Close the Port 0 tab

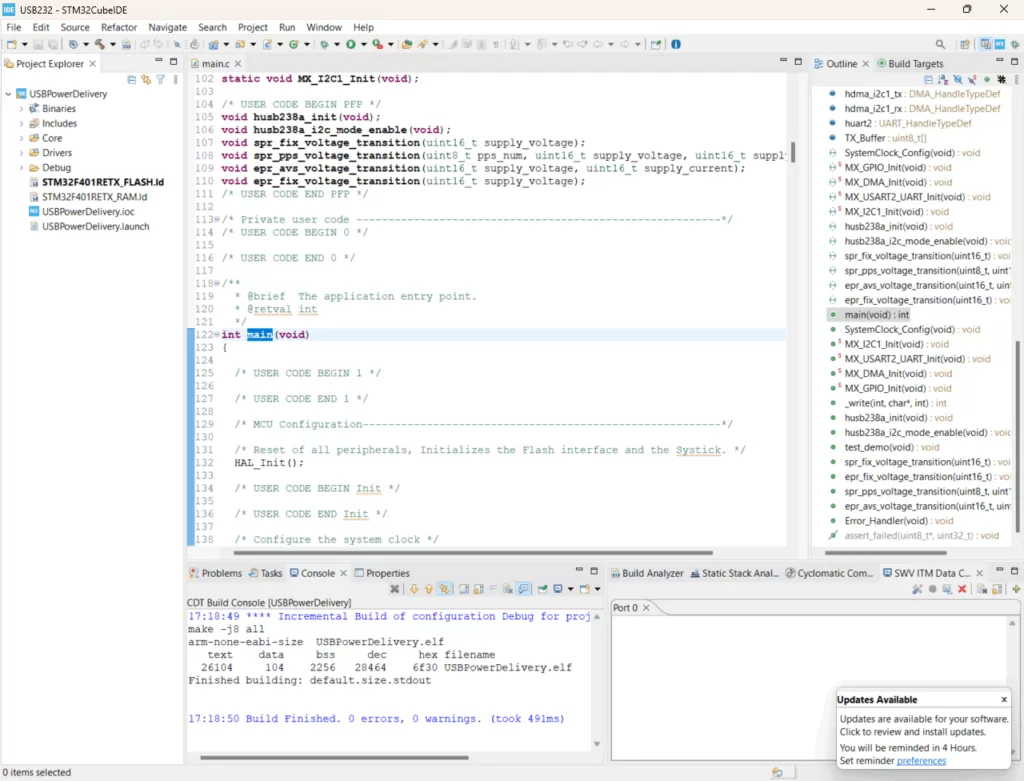[646, 607]
